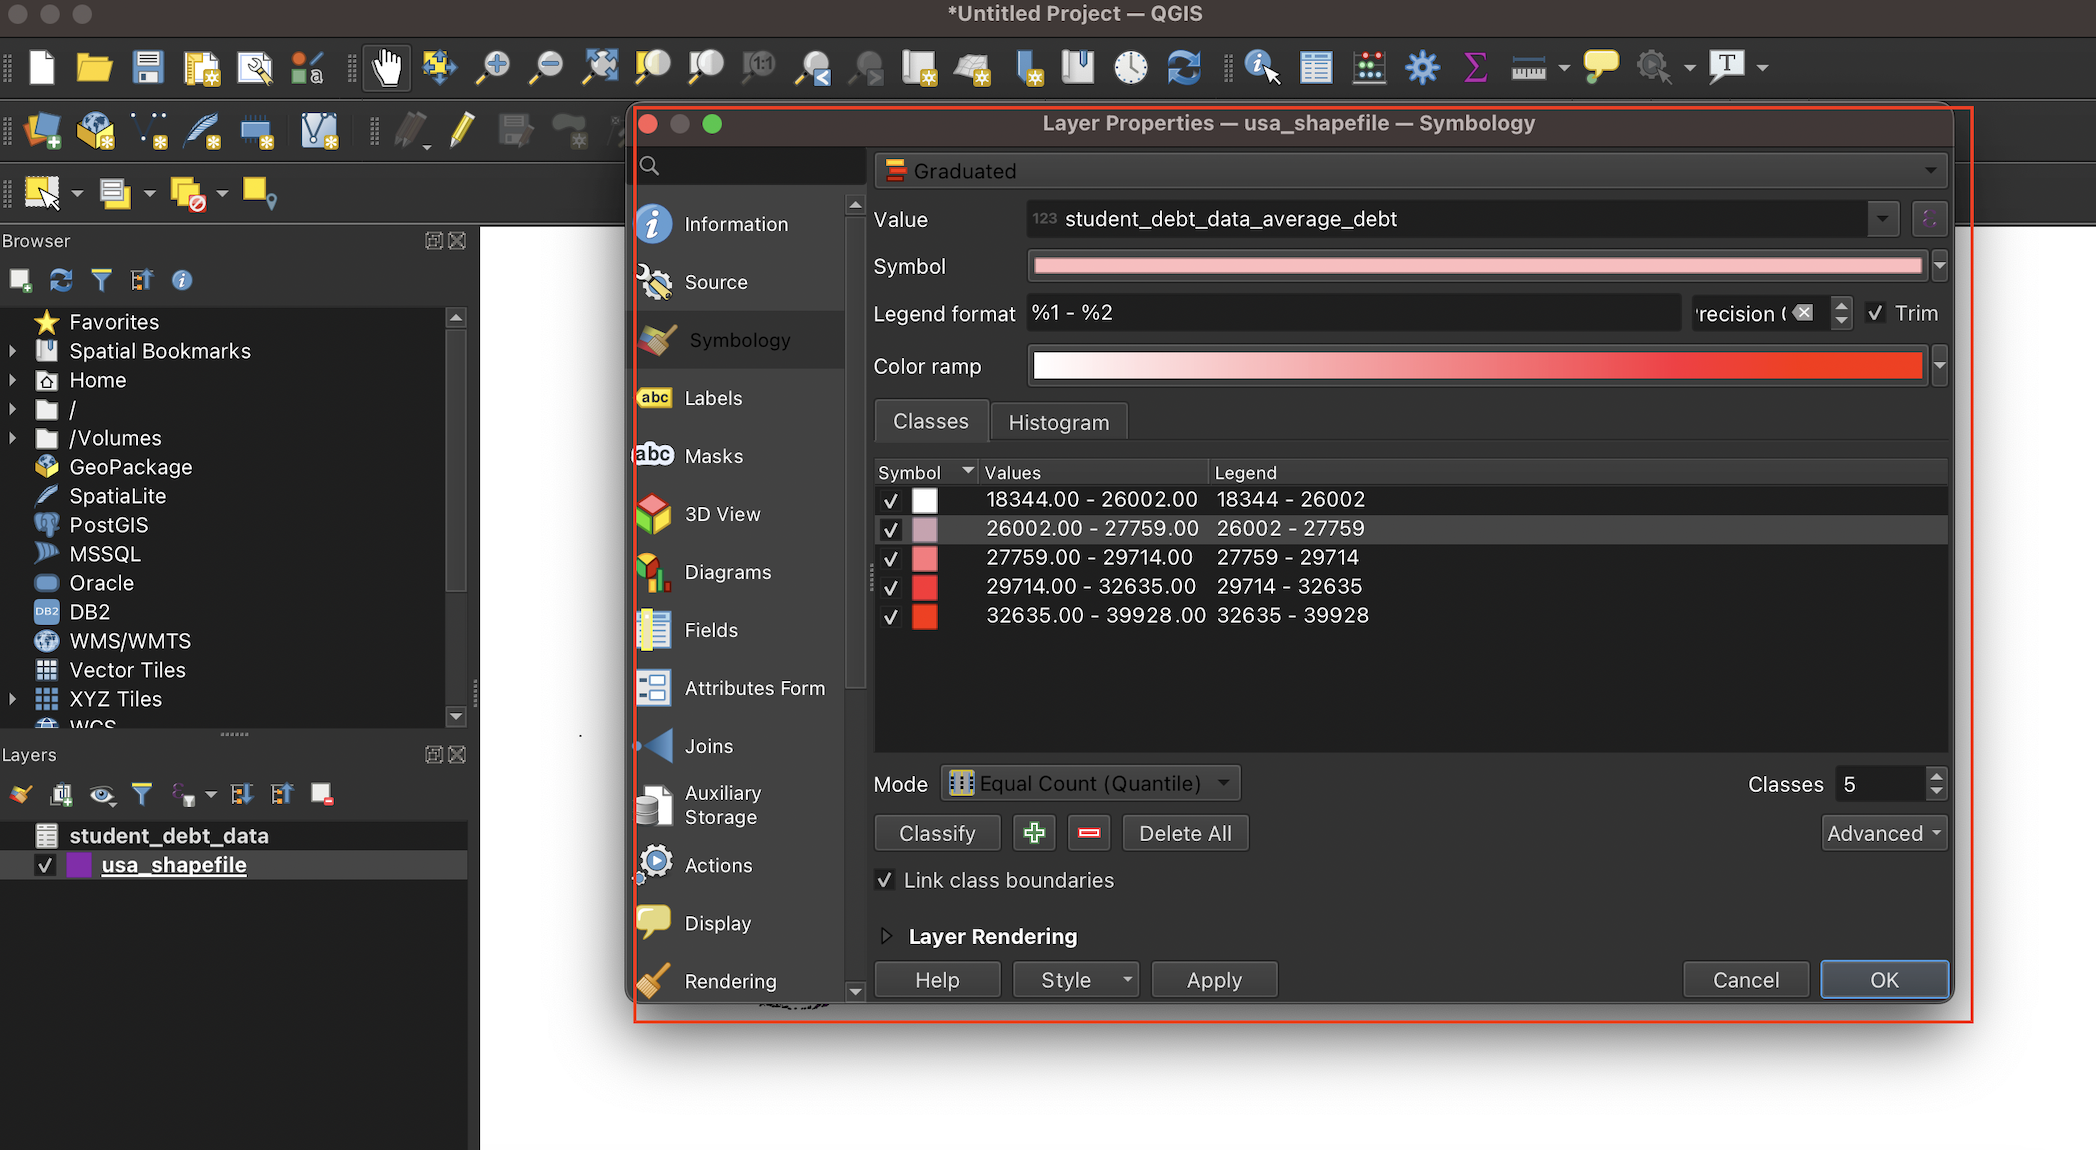Expand Spatial Bookmarks in Browser tree
Viewport: 2096px width, 1150px height.
click(12, 351)
